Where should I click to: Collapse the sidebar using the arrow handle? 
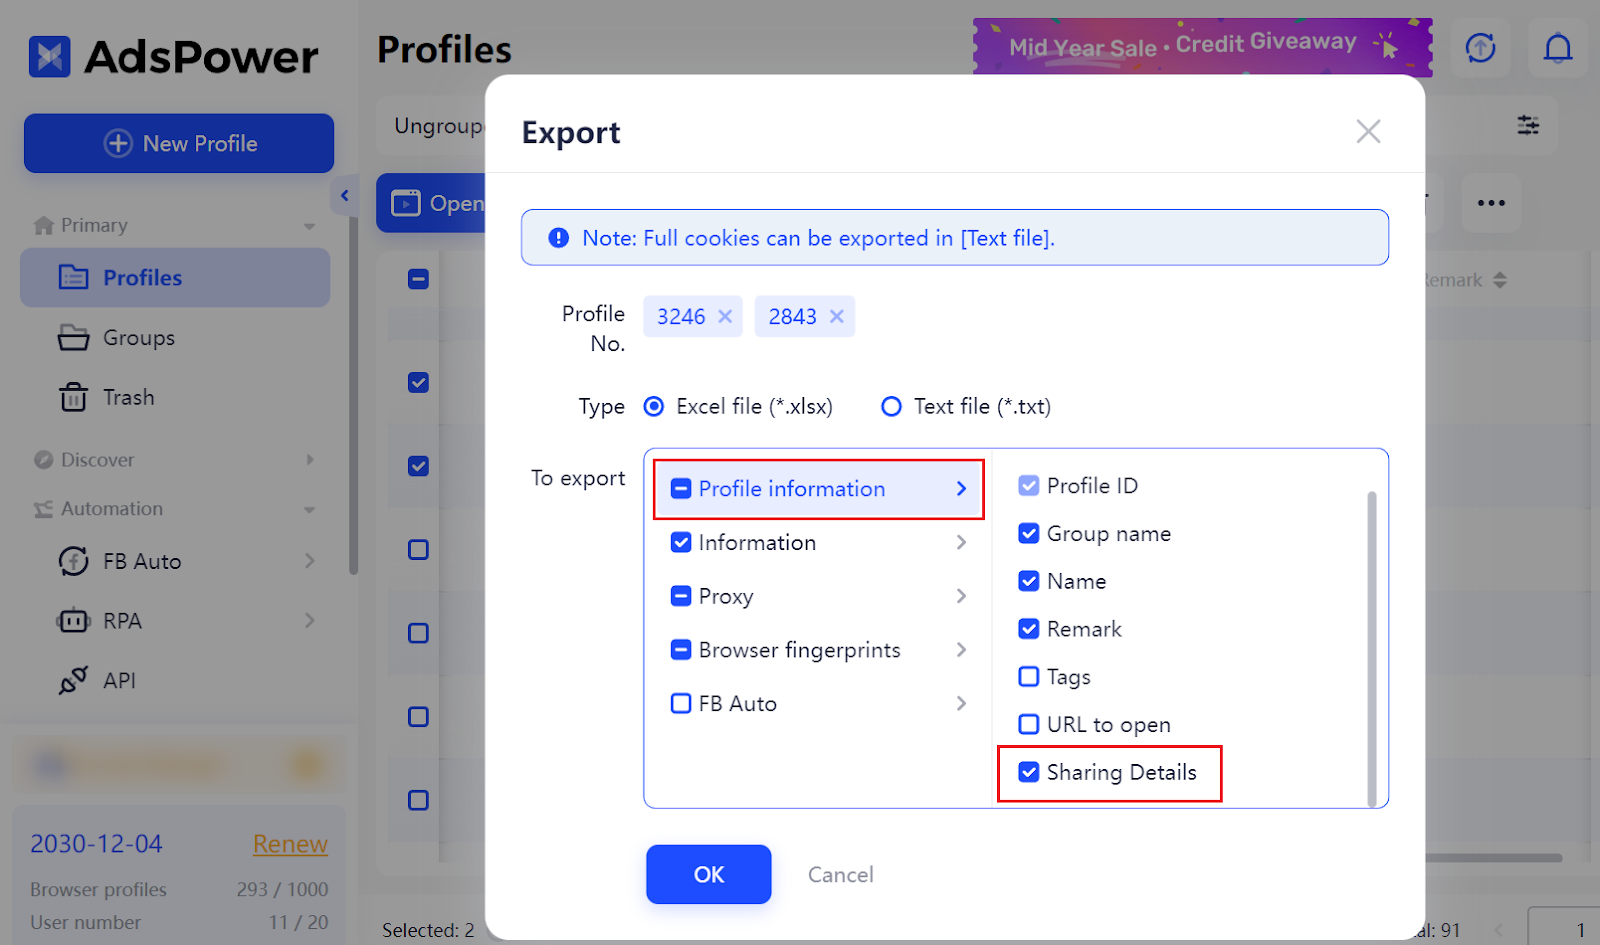pos(344,195)
